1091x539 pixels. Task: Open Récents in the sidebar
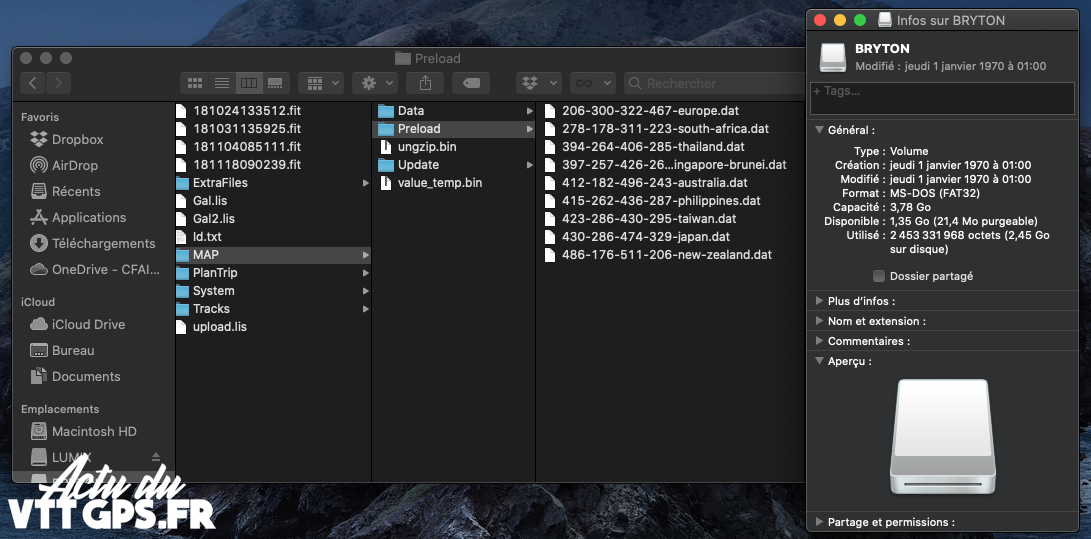(65, 191)
